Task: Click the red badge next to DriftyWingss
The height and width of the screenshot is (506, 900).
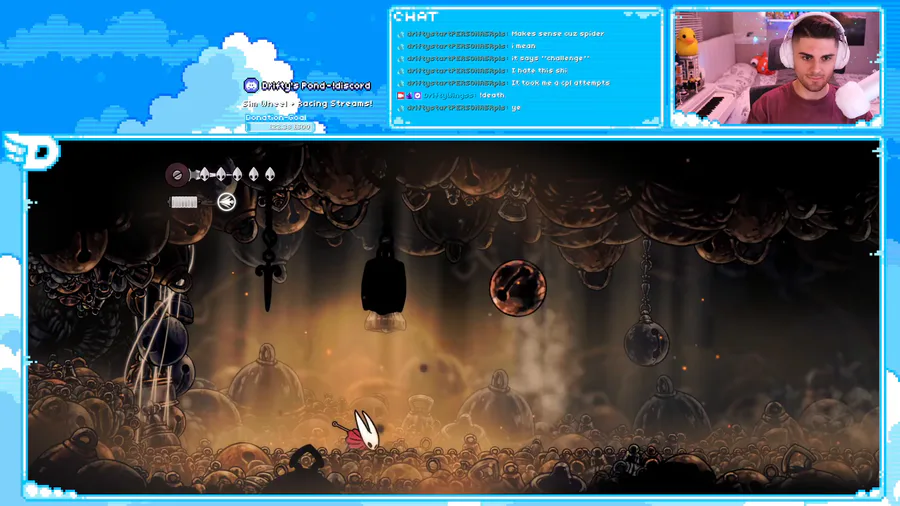Action: click(401, 96)
